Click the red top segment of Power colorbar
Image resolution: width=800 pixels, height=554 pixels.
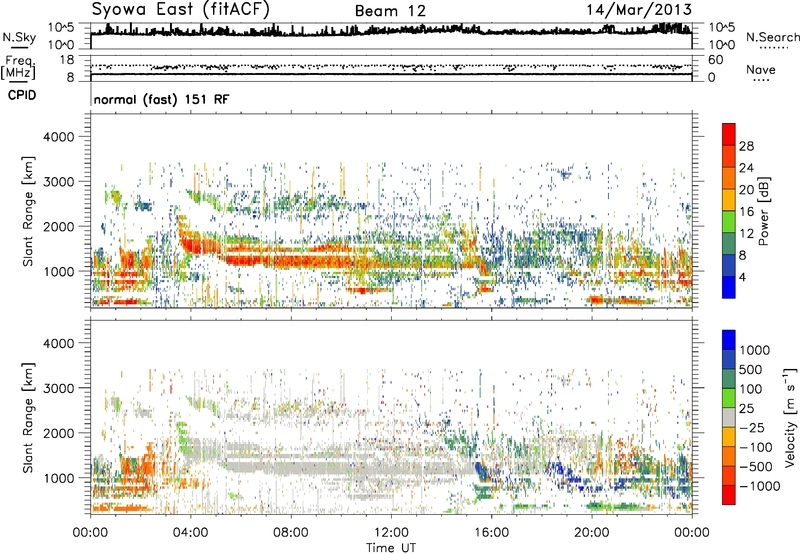(x=729, y=134)
